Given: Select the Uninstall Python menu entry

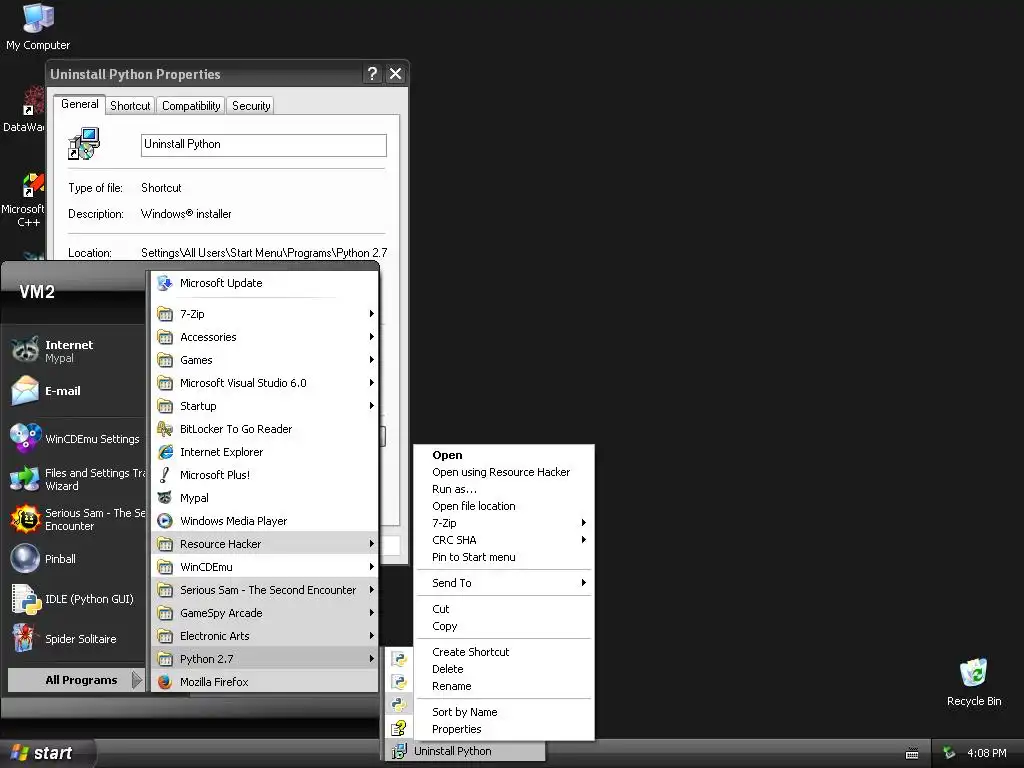Looking at the screenshot, I should point(464,751).
